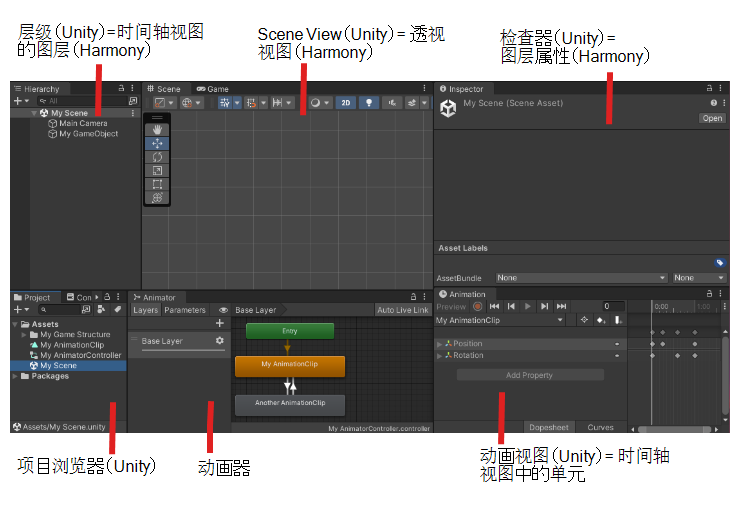Select Another AnimationClip state node
Image resolution: width=740 pixels, height=510 pixels.
click(290, 405)
